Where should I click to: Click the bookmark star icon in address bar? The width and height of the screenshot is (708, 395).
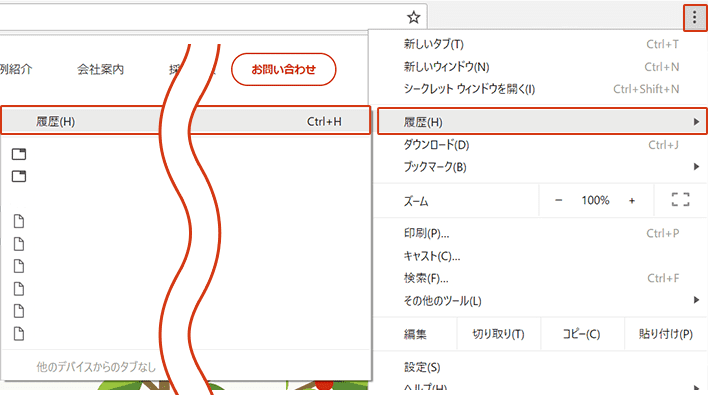(413, 18)
